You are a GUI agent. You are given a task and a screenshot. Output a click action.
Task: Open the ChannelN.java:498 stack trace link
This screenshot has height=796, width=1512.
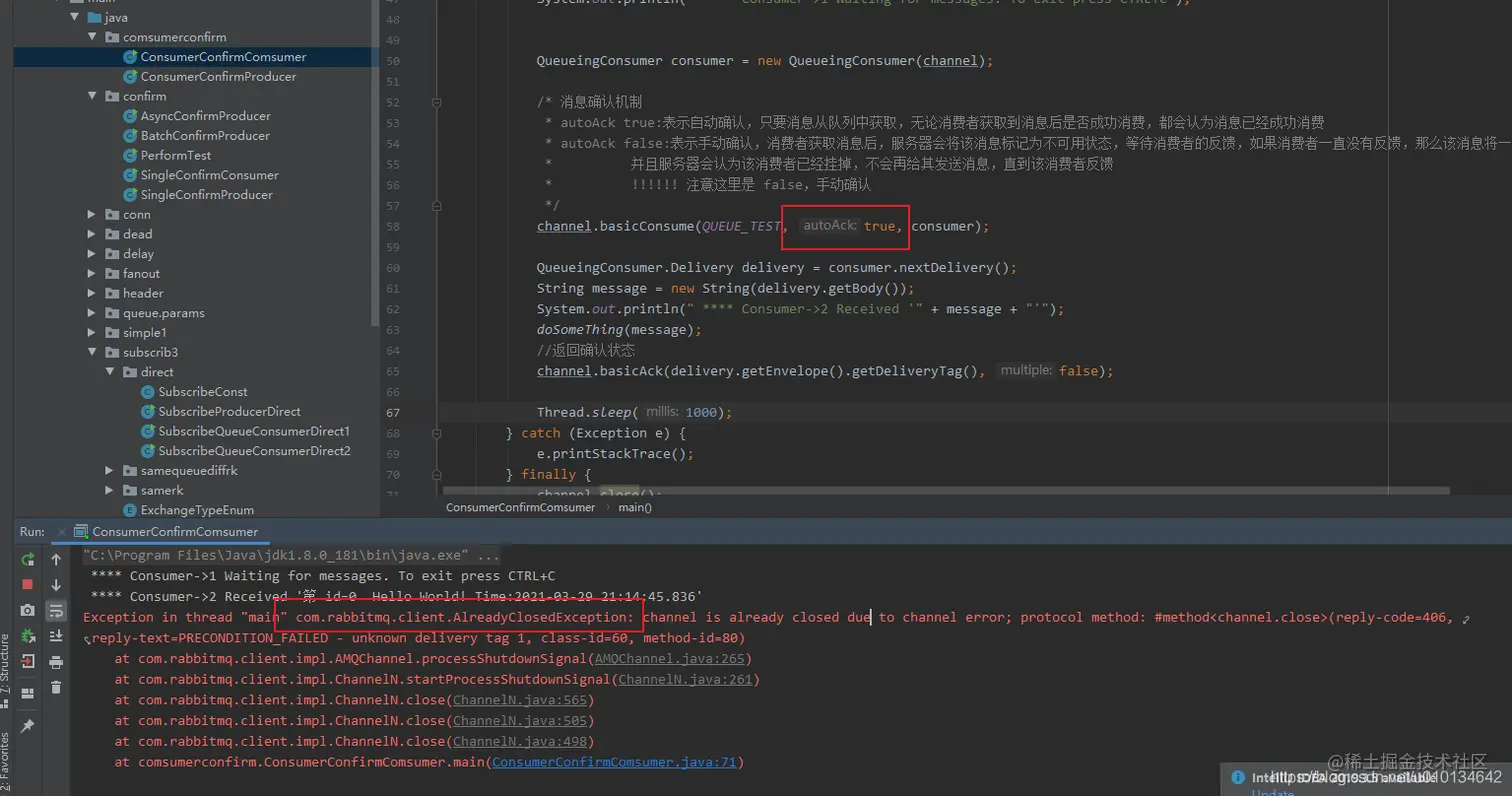[521, 741]
